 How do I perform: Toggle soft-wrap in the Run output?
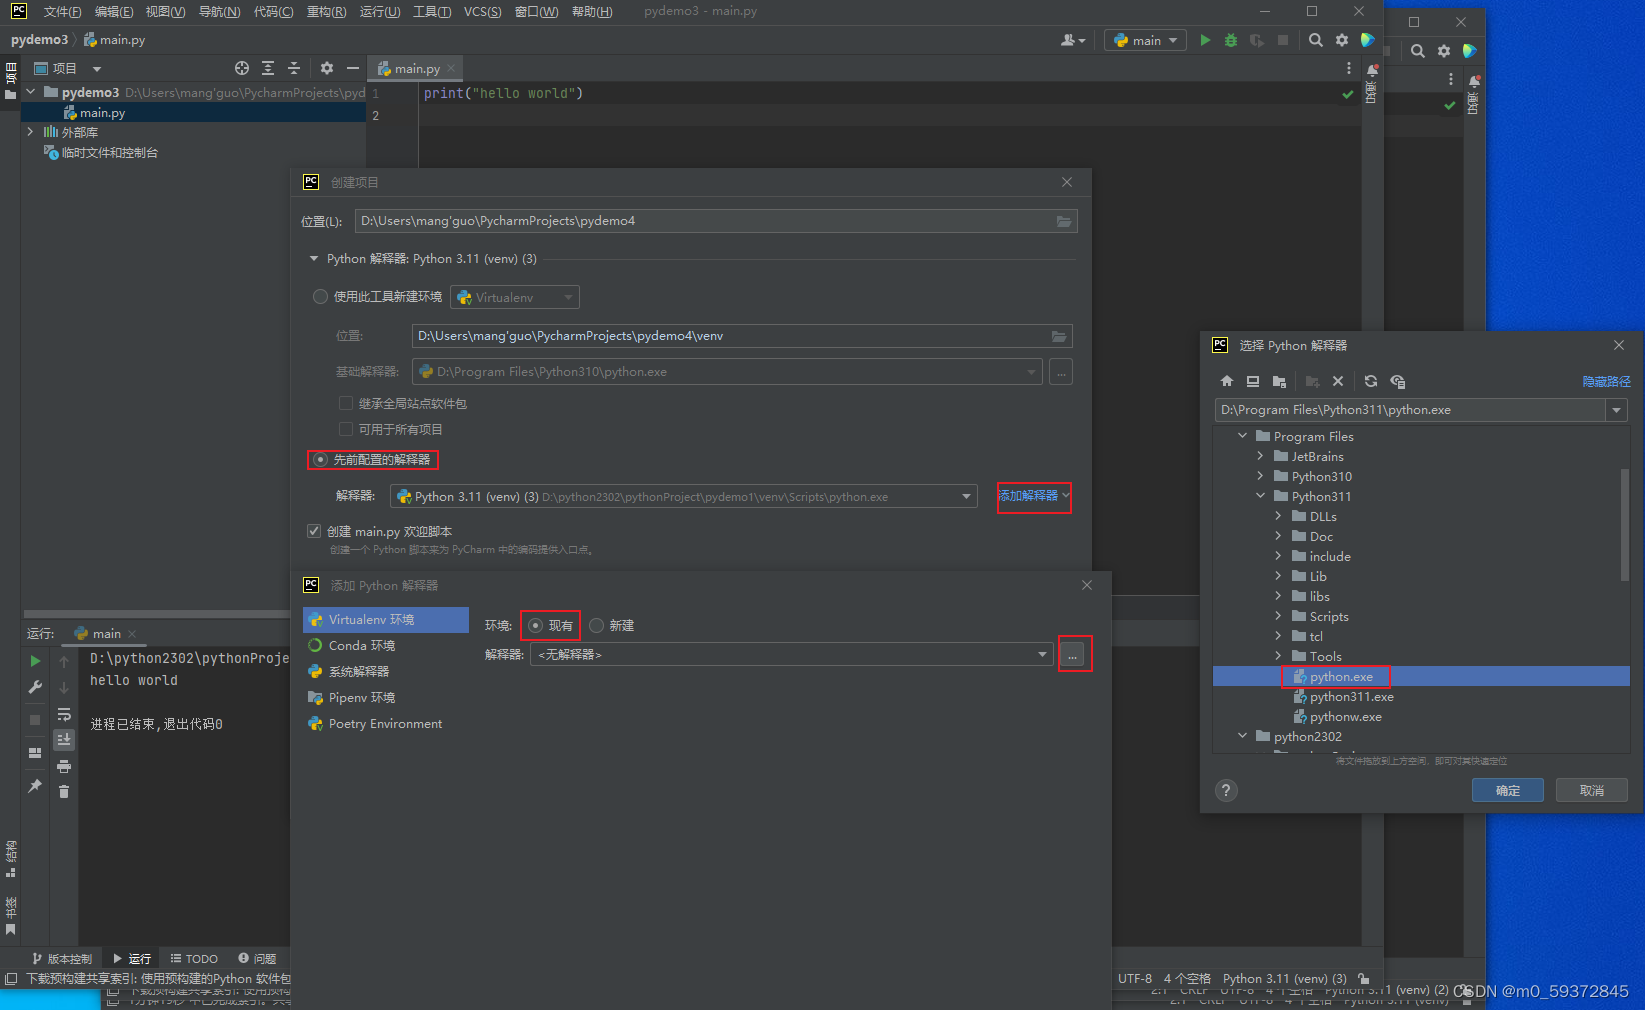click(64, 714)
